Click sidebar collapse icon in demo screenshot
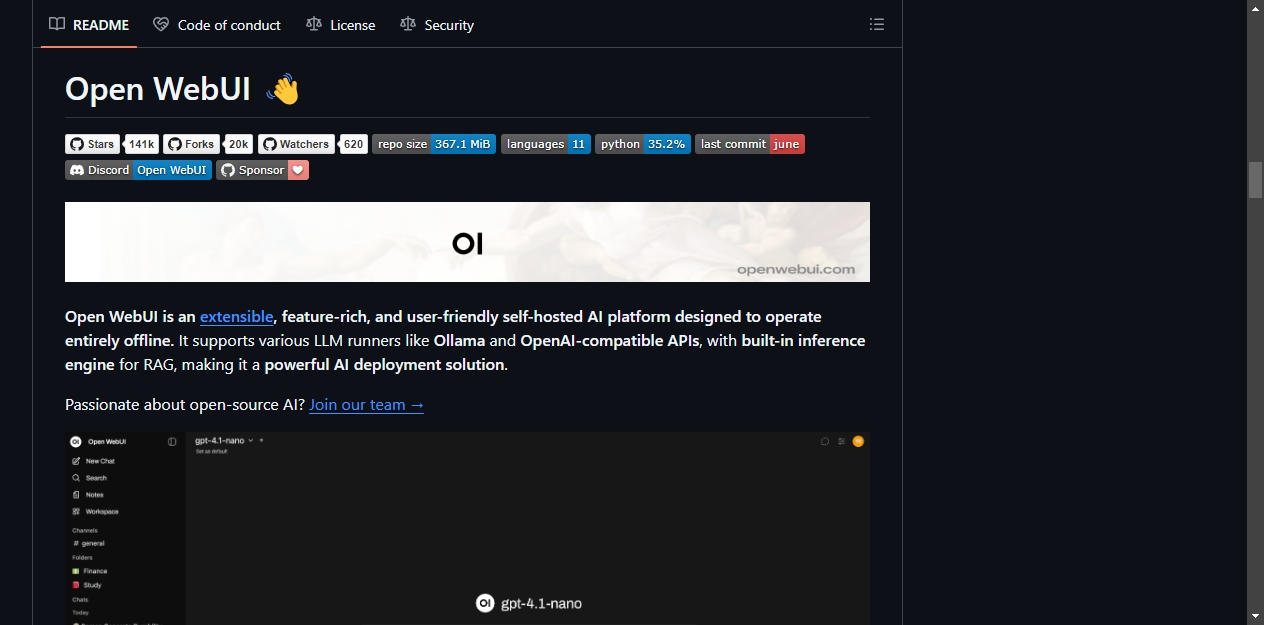This screenshot has height=625, width=1264. [x=172, y=441]
